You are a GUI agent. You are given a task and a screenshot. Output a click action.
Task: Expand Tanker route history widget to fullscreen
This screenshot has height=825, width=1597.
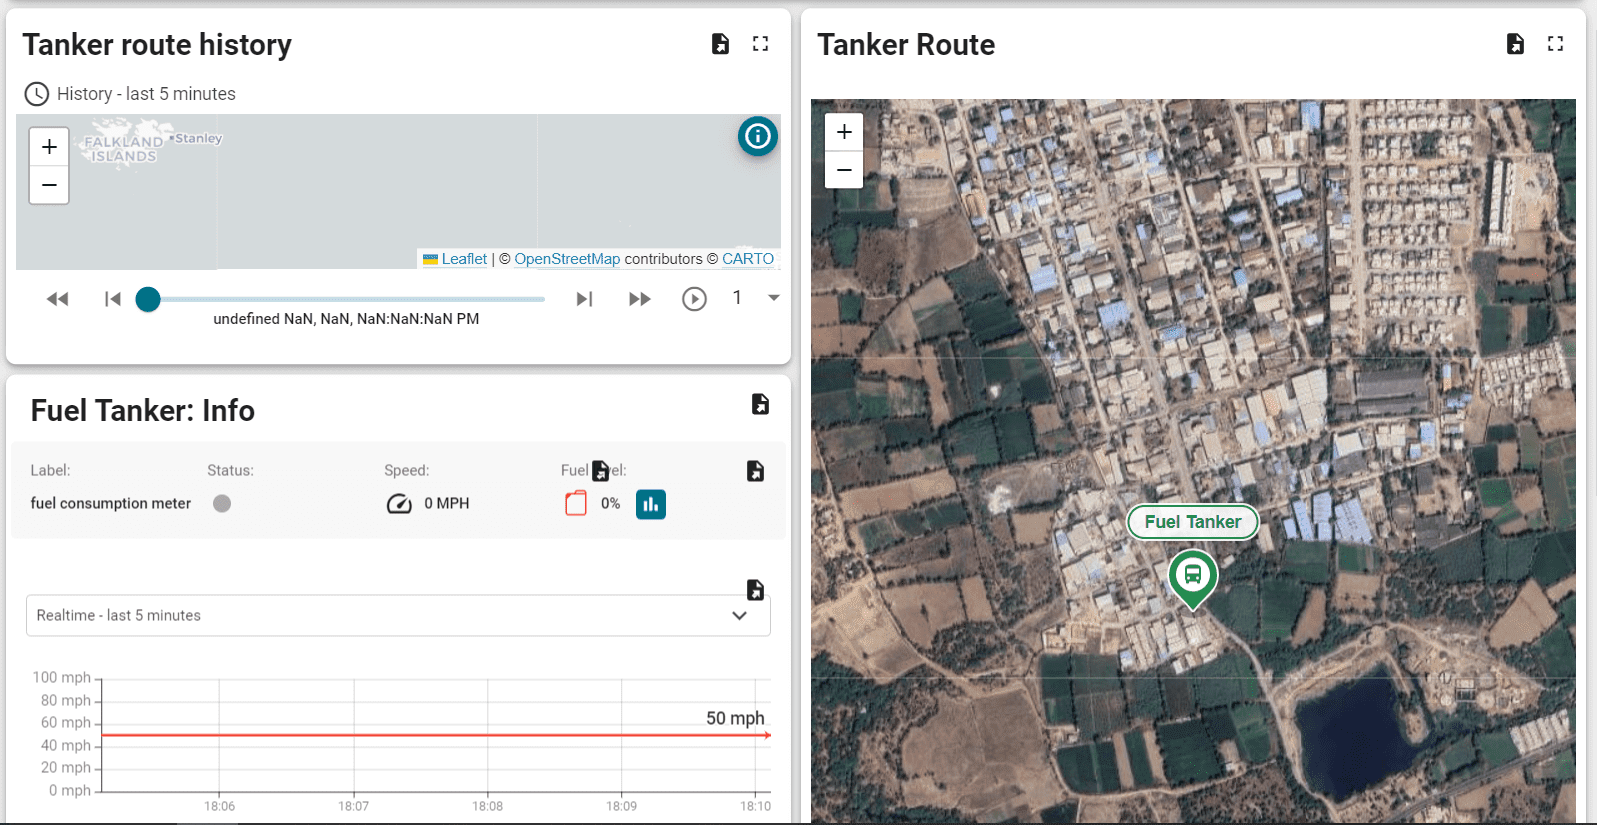pos(761,44)
